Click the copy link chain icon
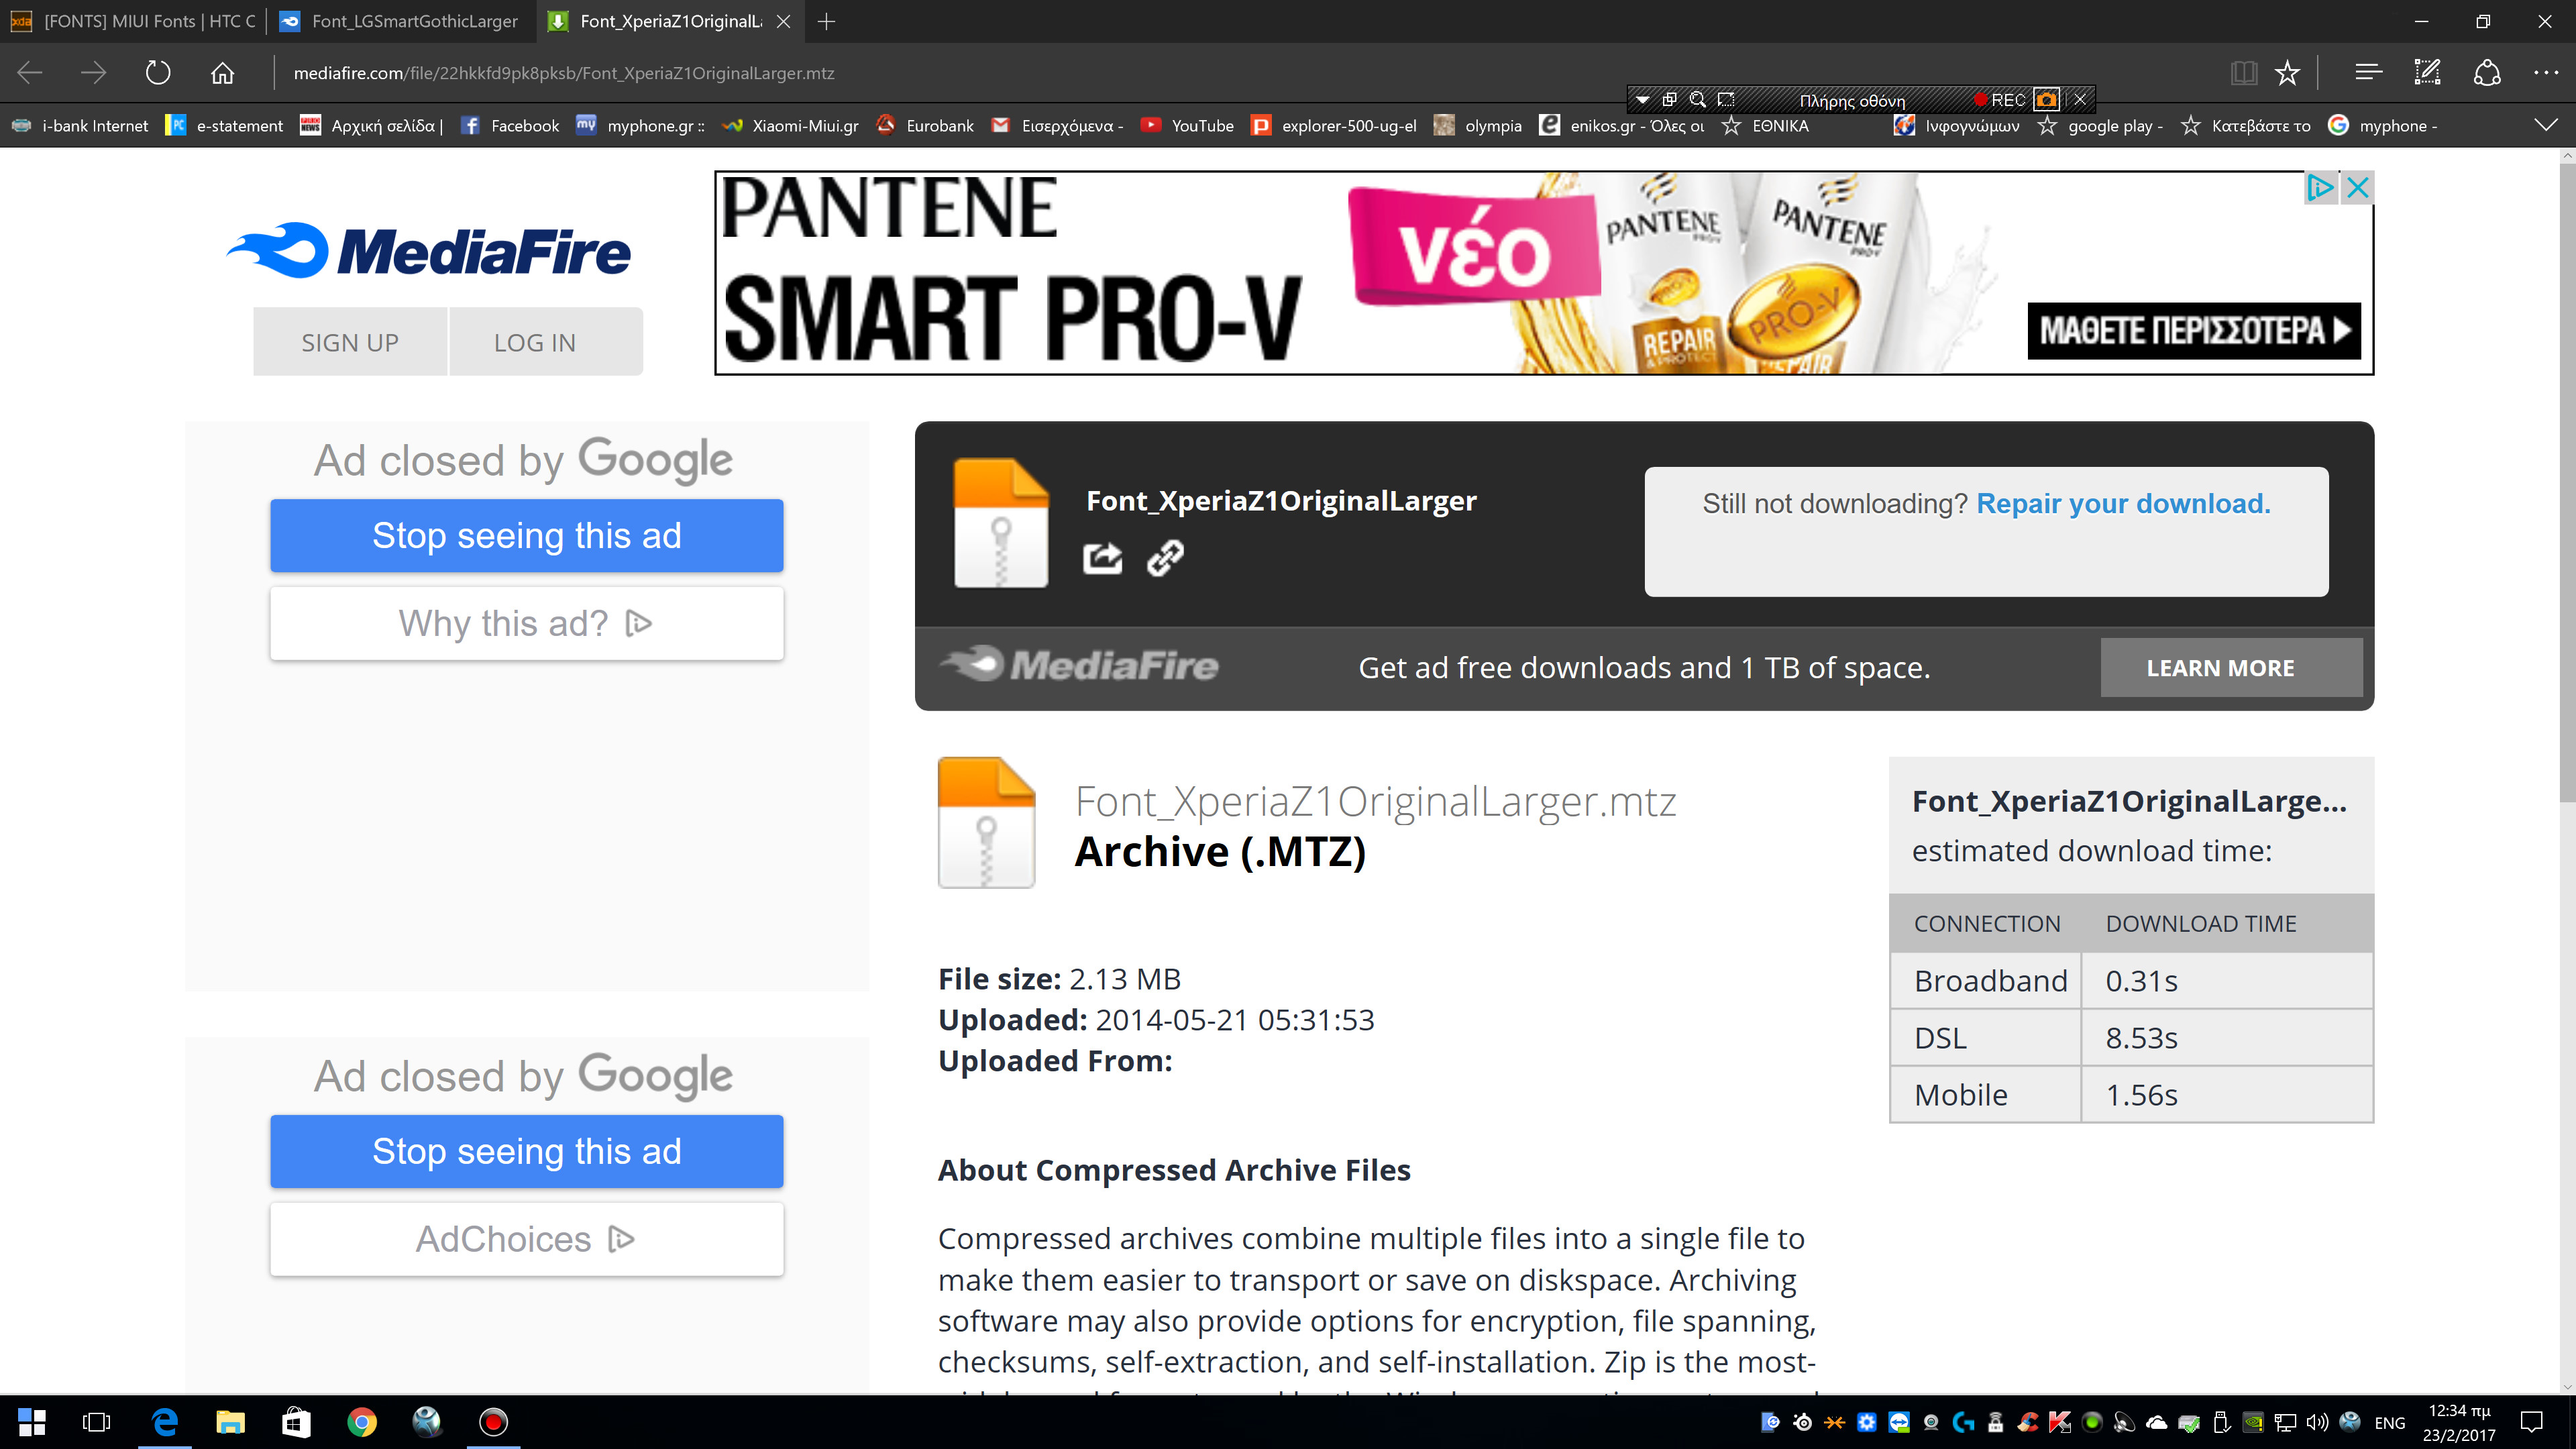2576x1449 pixels. [1165, 558]
